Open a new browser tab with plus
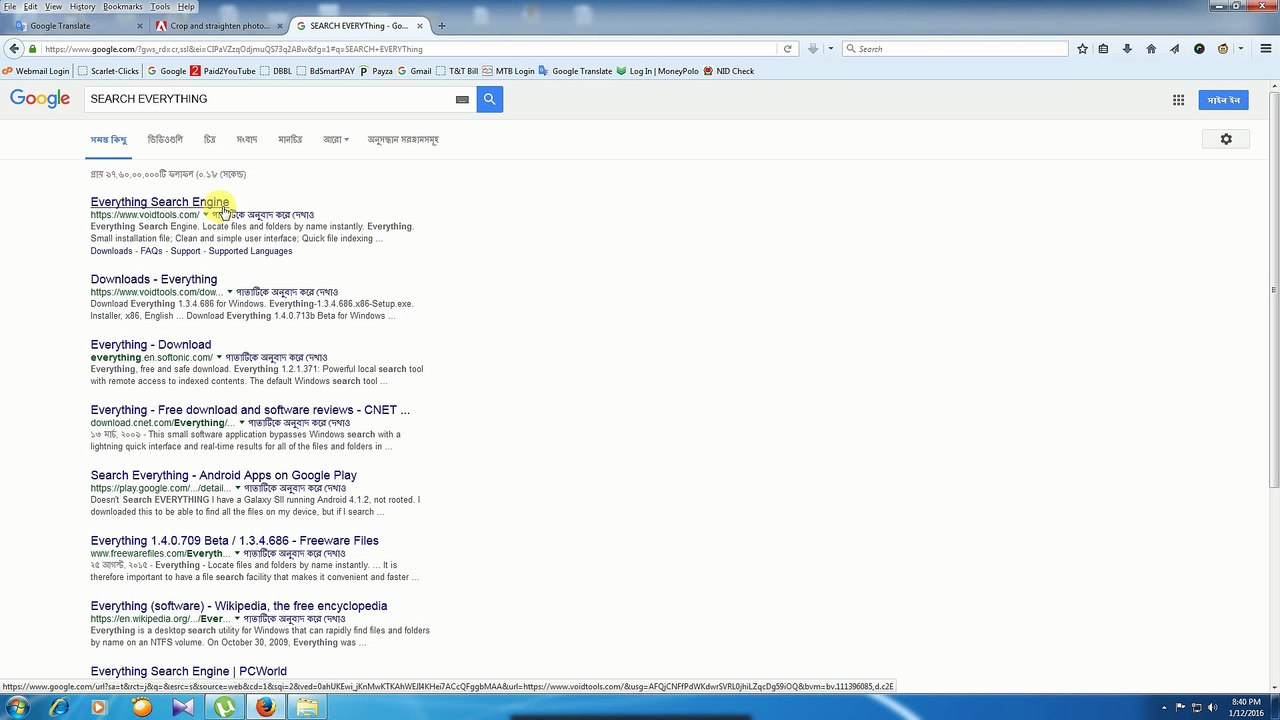 click(x=442, y=26)
